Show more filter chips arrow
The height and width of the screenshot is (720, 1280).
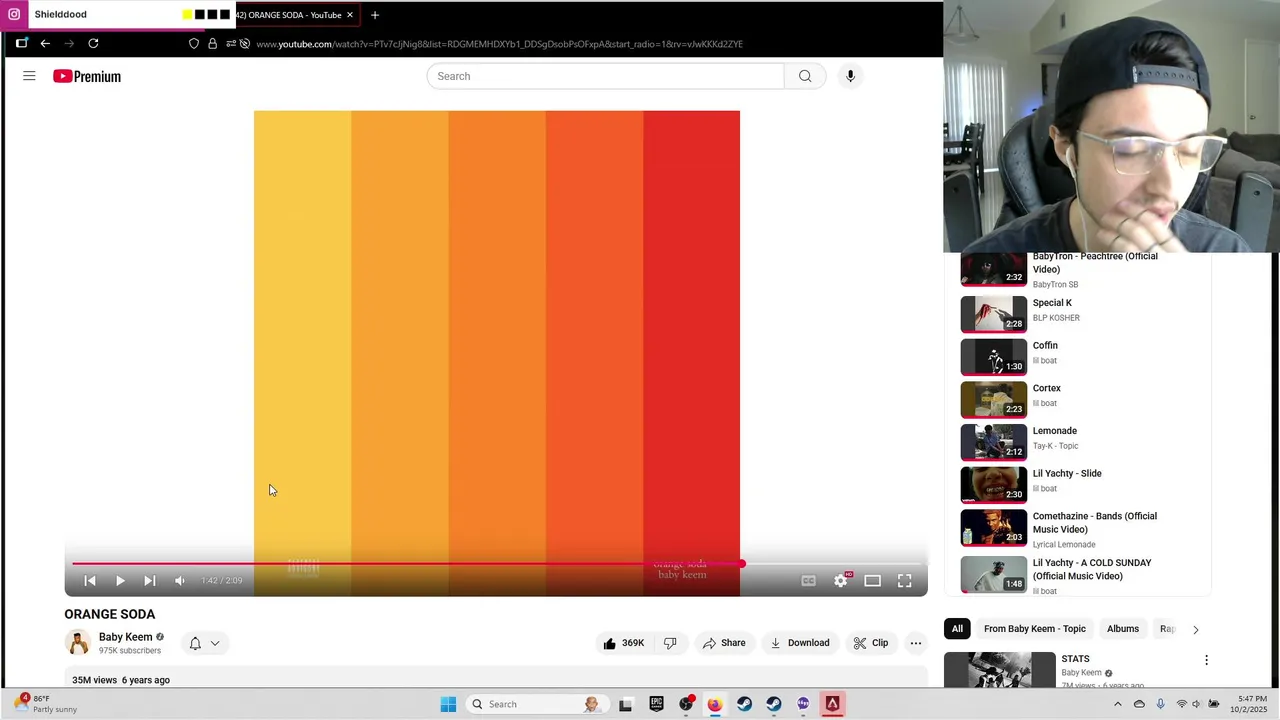point(1195,629)
